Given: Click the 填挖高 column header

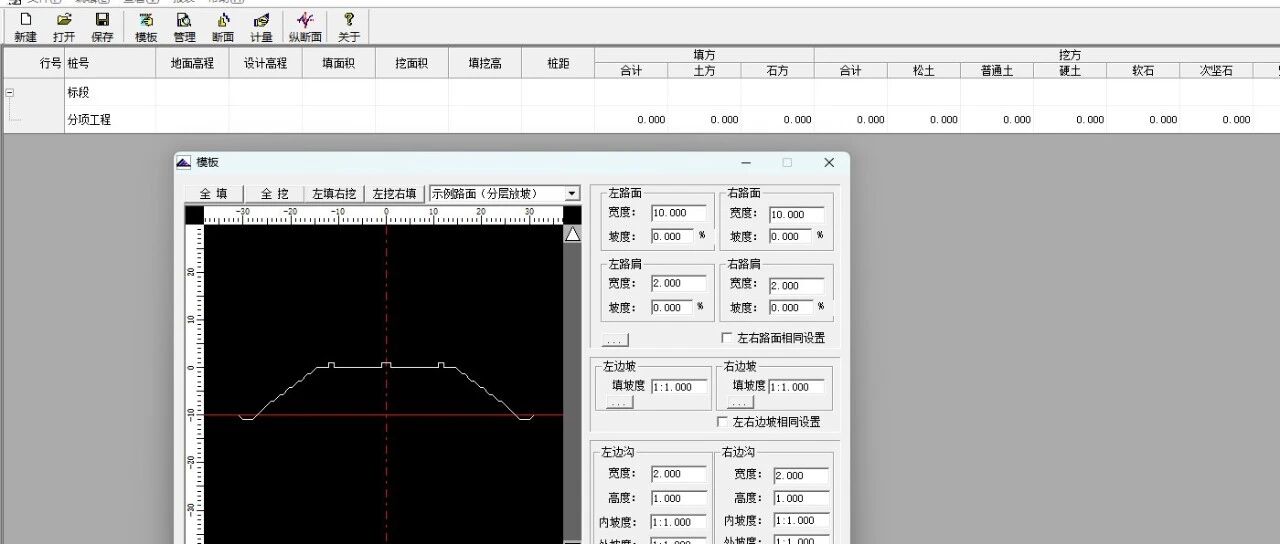Looking at the screenshot, I should coord(484,63).
